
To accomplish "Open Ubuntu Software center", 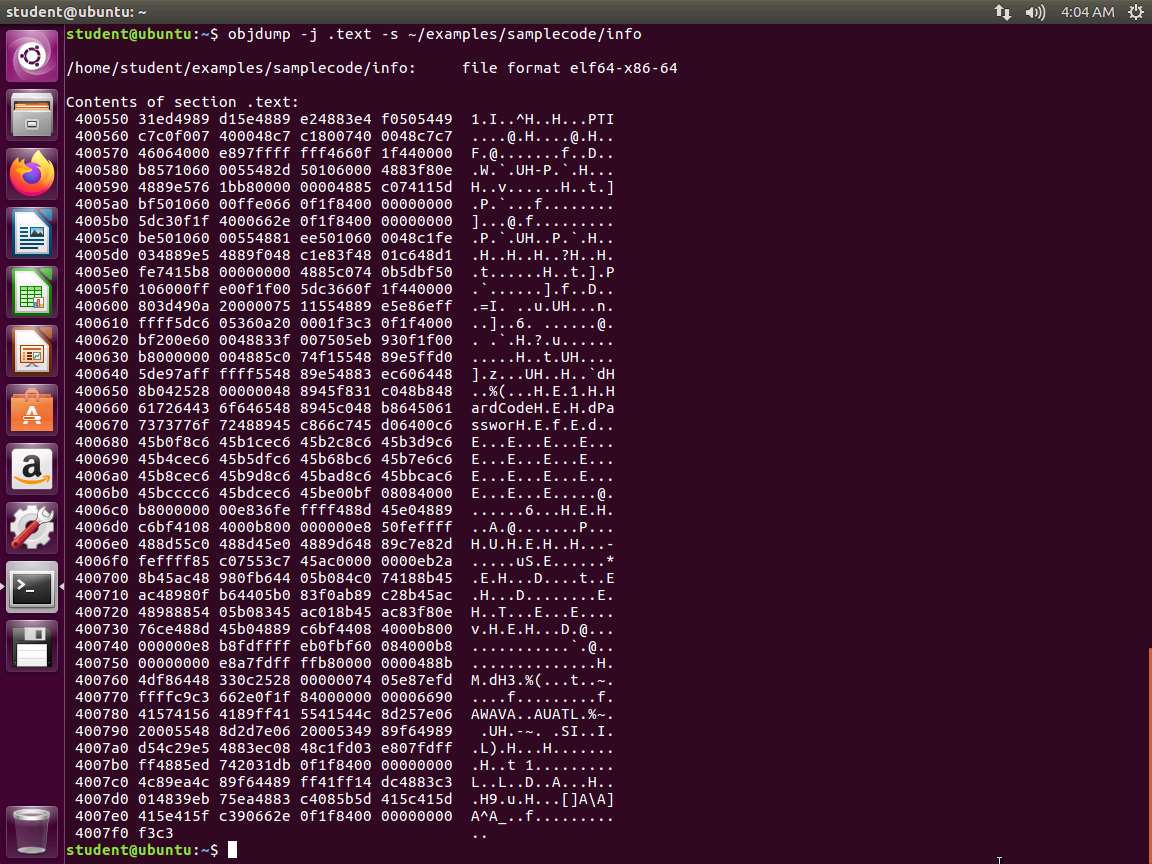I will [32, 410].
